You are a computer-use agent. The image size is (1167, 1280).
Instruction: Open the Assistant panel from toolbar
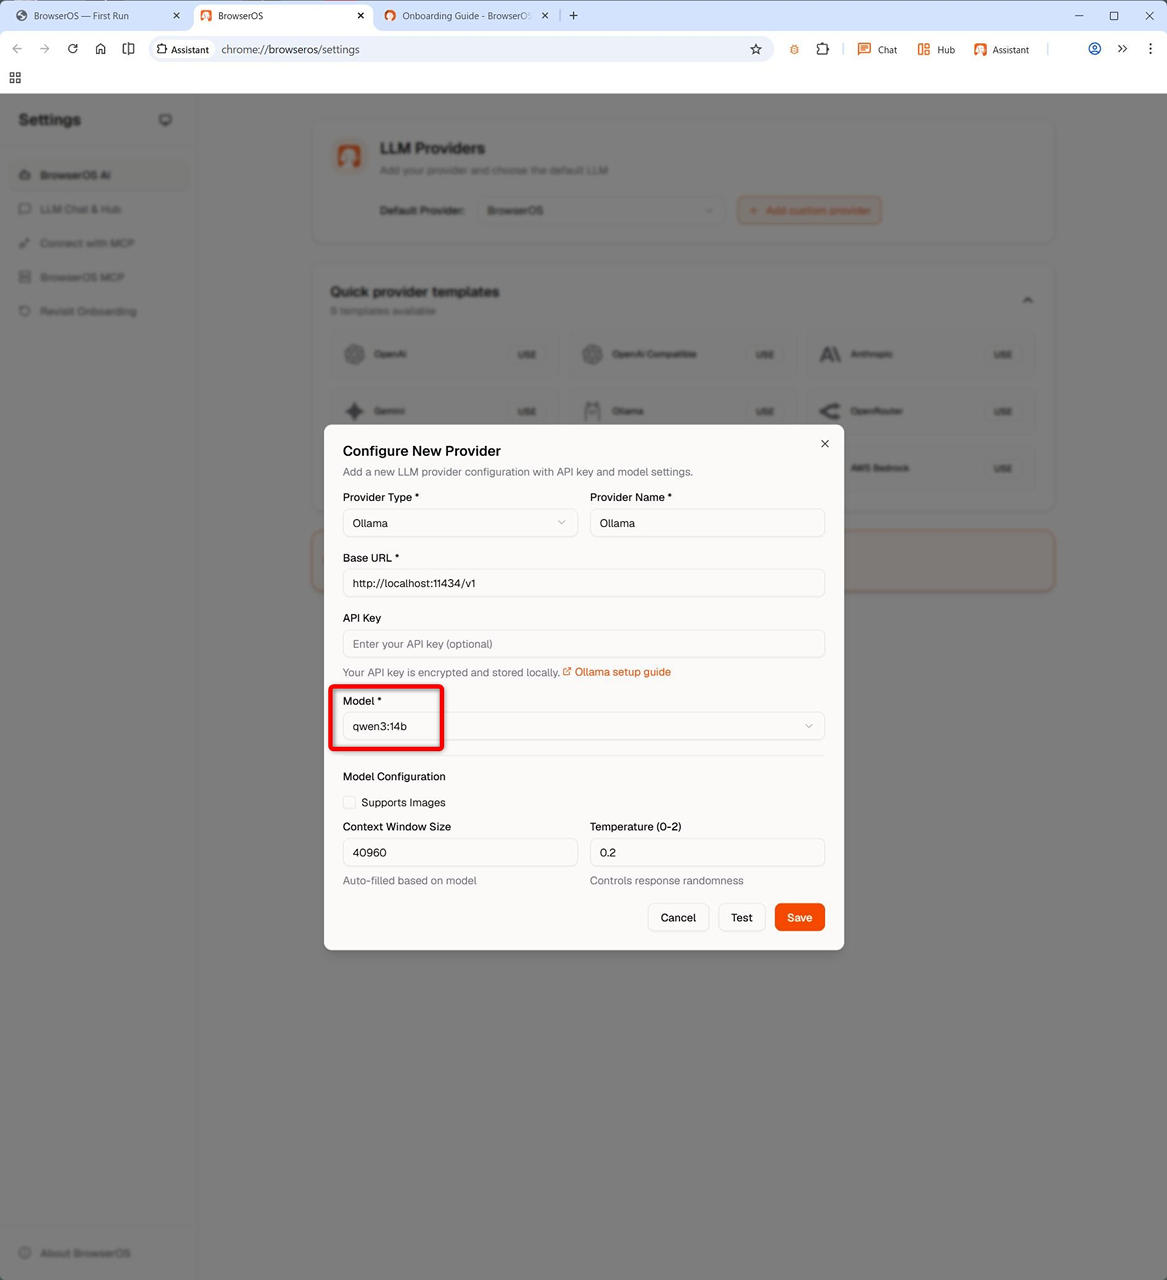1001,49
